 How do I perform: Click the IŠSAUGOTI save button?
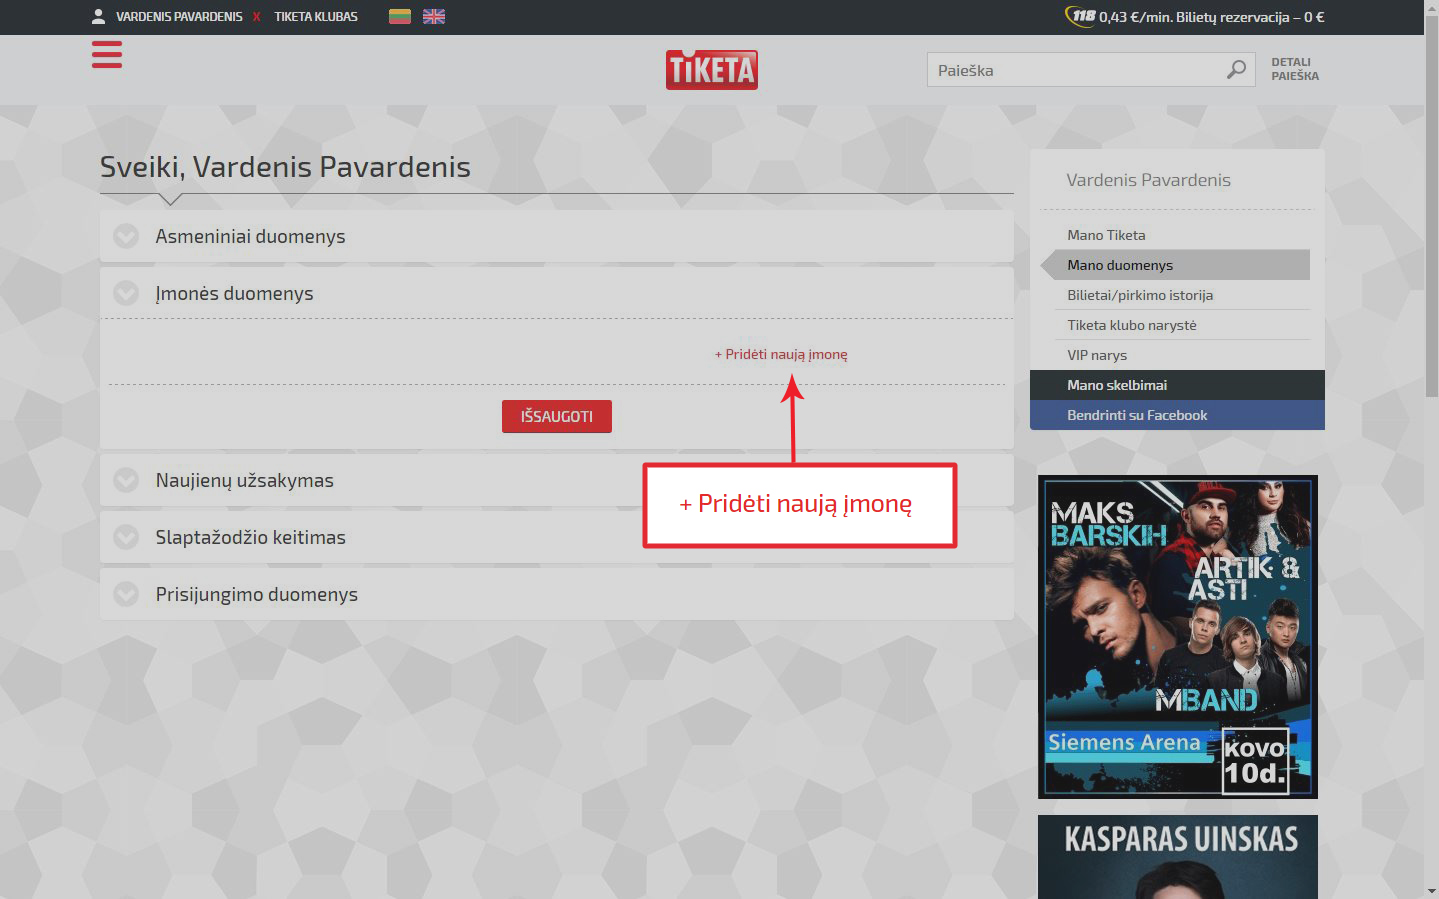pyautogui.click(x=557, y=416)
